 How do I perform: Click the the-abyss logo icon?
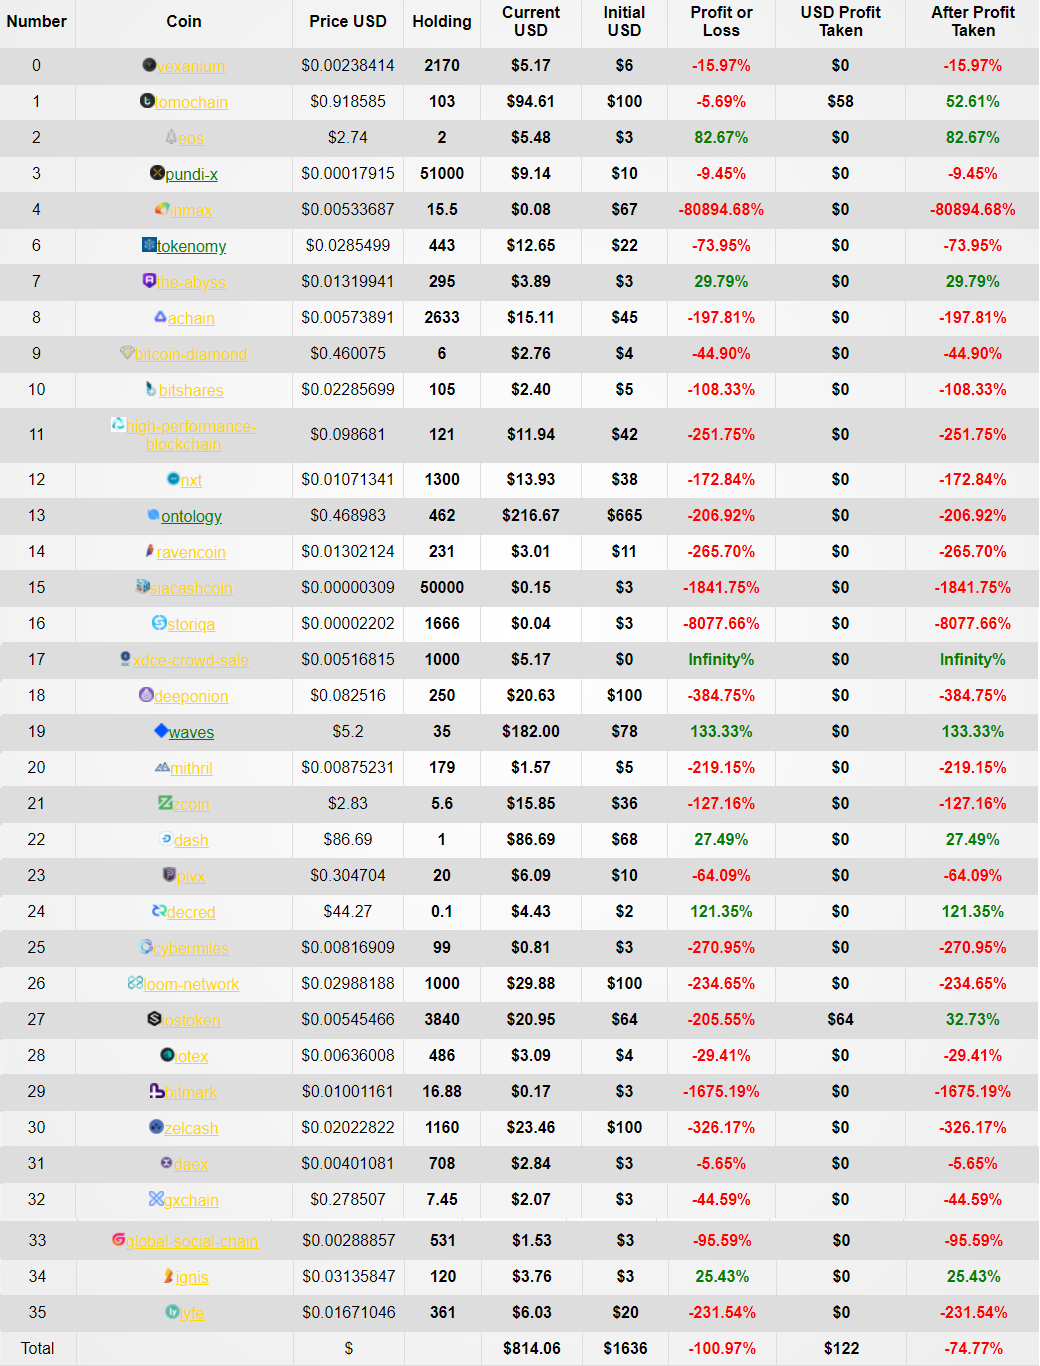149,281
